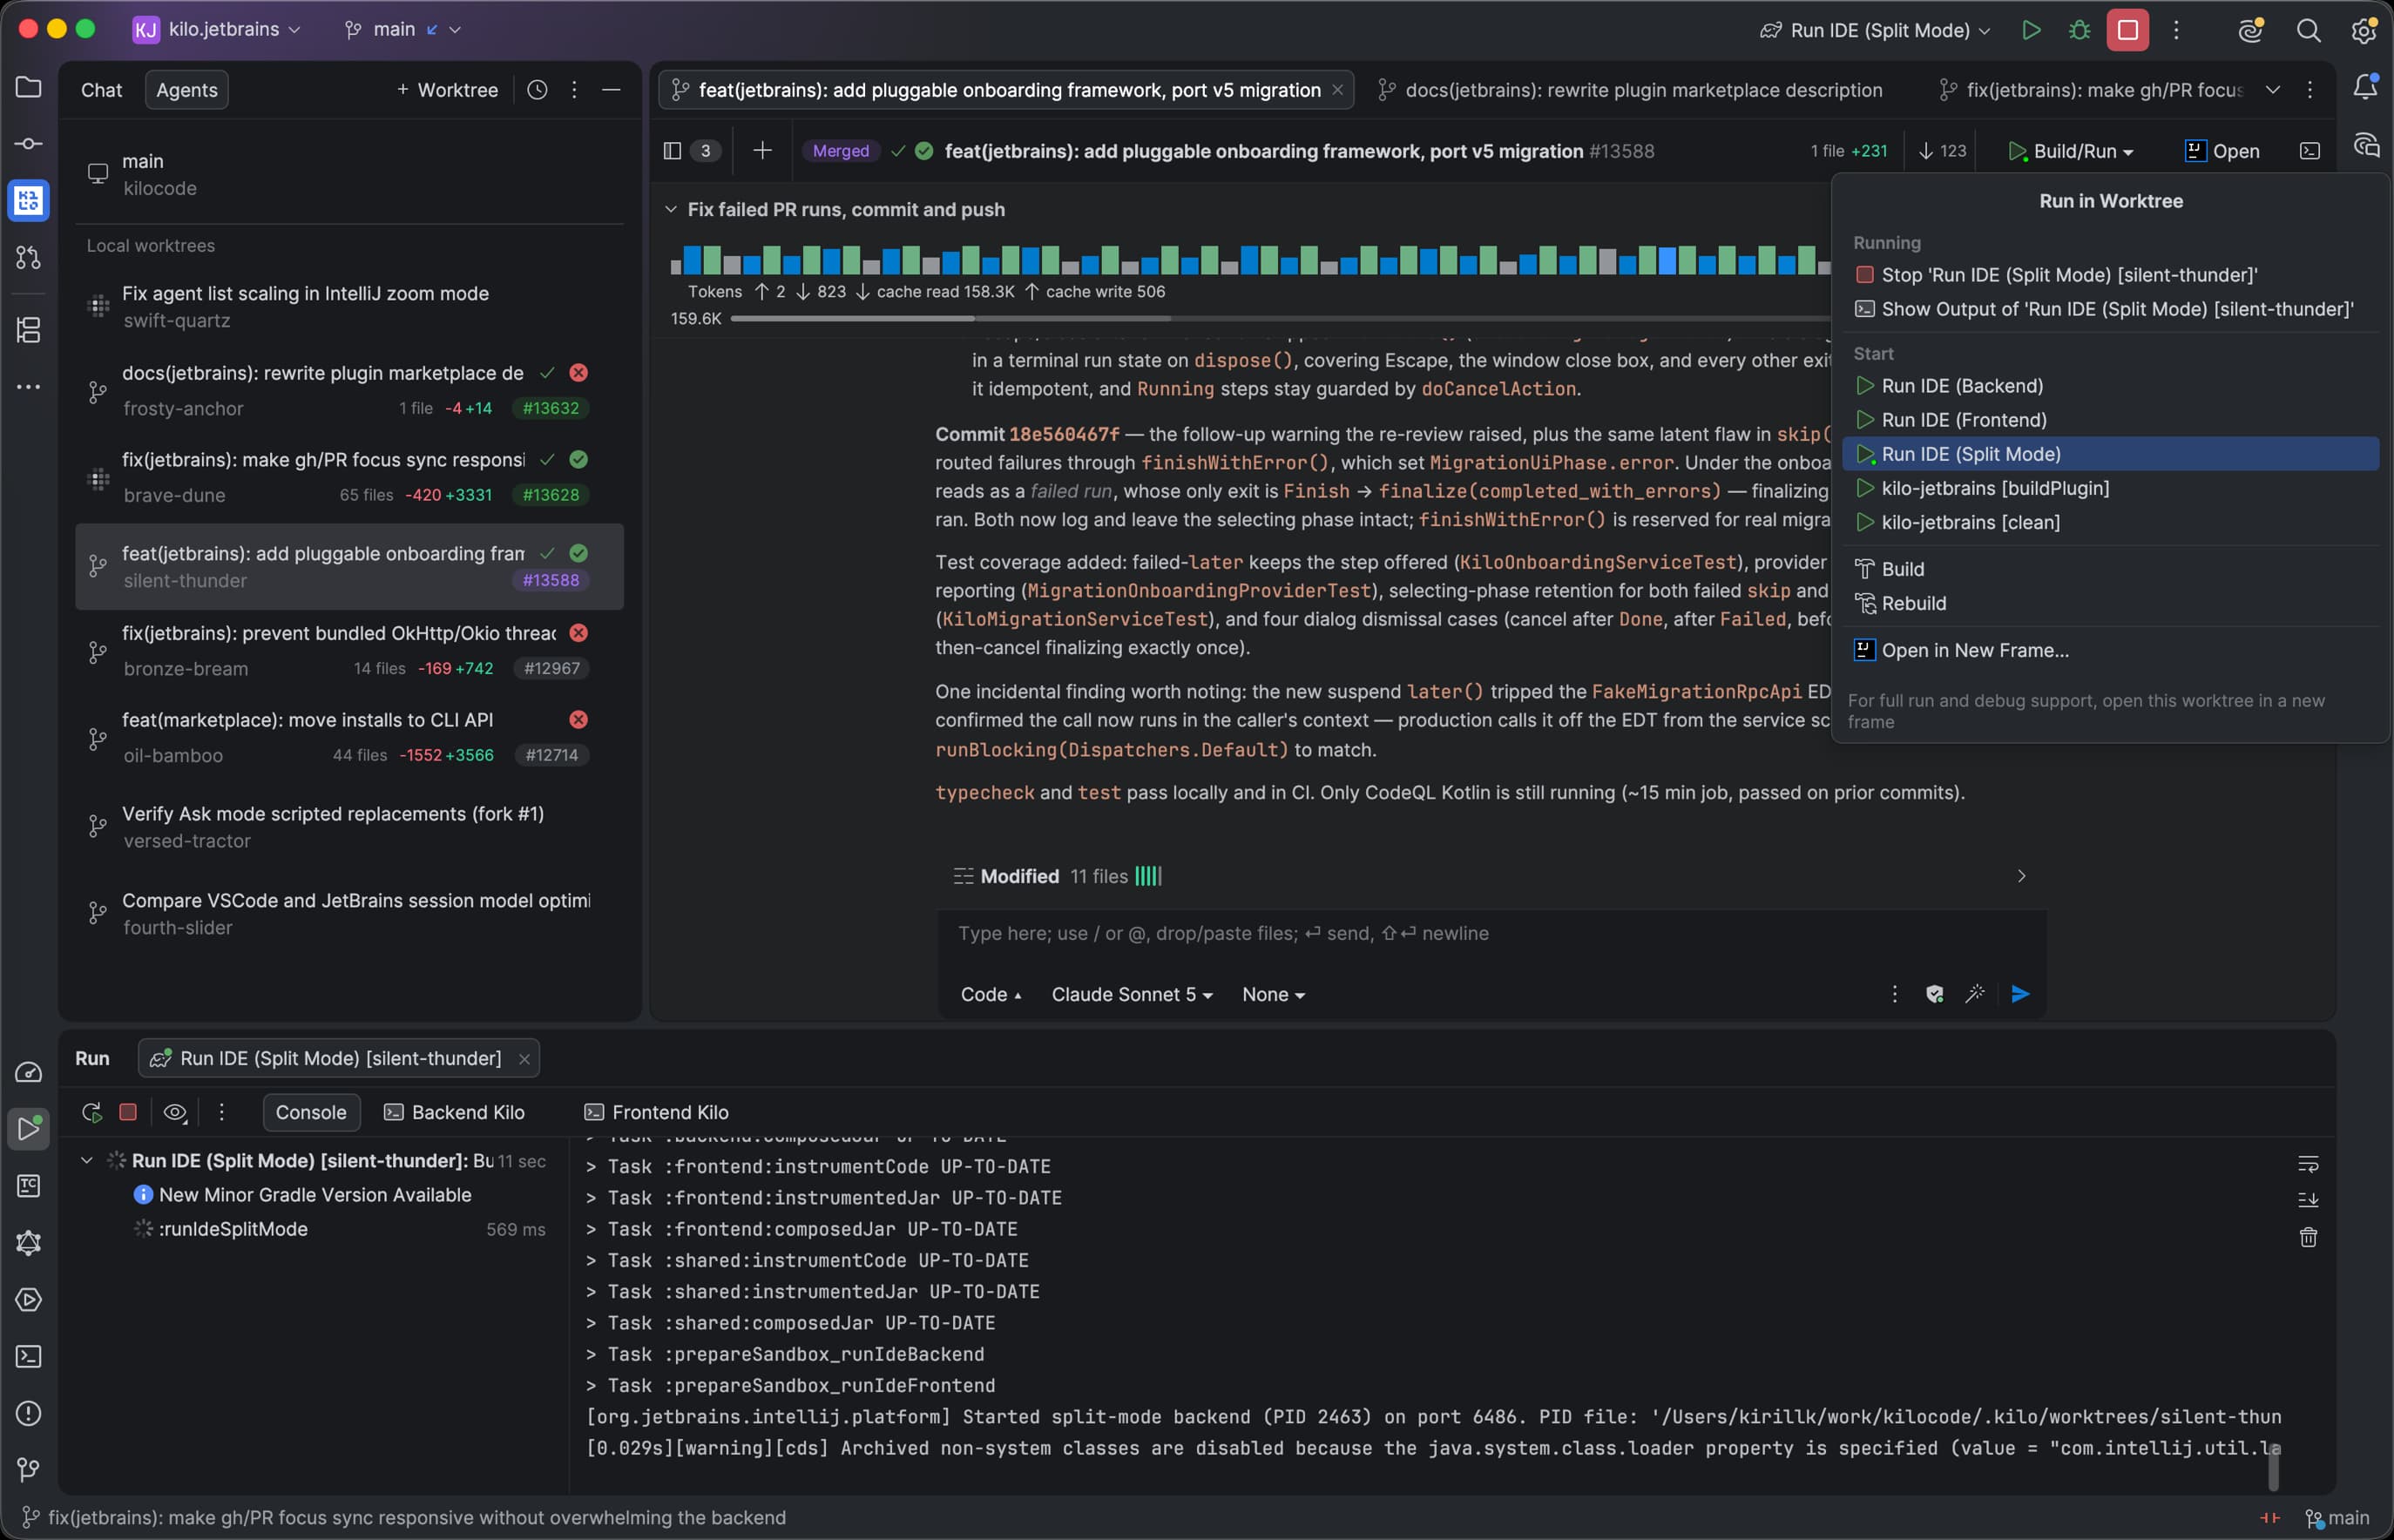Image resolution: width=2394 pixels, height=1540 pixels.
Task: Stop the running configuration with red square
Action: pos(2127,30)
